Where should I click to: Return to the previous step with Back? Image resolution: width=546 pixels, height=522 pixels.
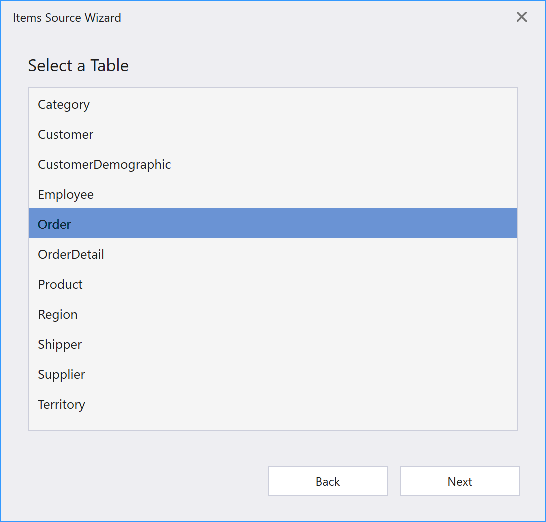(x=328, y=481)
